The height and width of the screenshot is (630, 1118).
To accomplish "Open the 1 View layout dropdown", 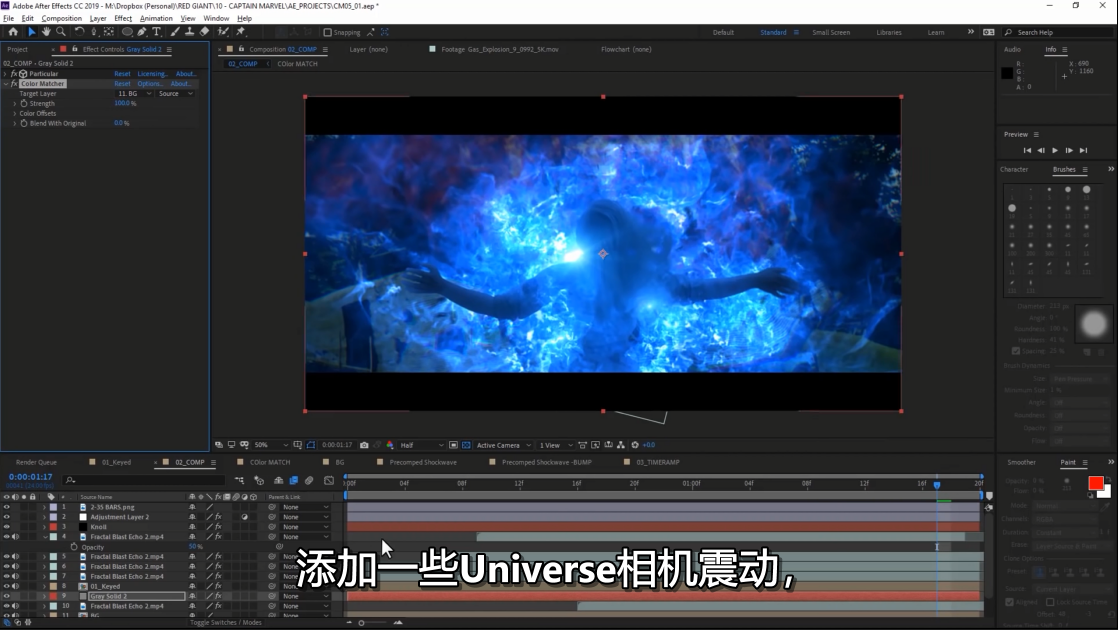I will (x=556, y=445).
